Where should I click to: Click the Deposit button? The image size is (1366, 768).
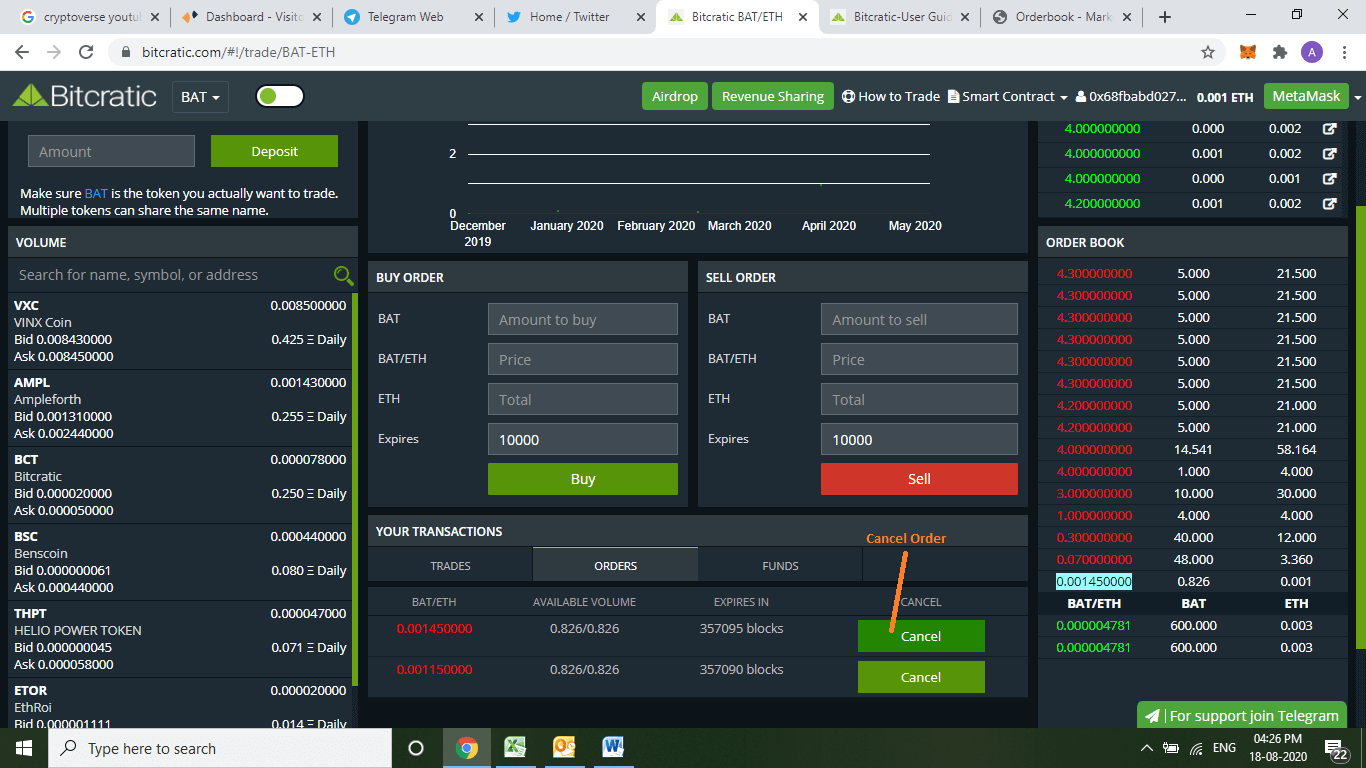tap(274, 151)
